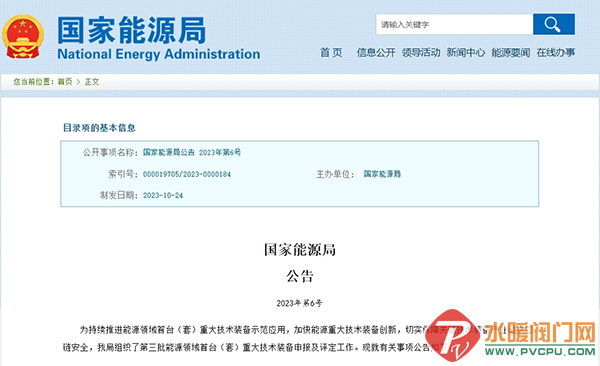This screenshot has width=600, height=366.
Task: Click the 主办单位 value 国家能源局
Action: coord(382,174)
